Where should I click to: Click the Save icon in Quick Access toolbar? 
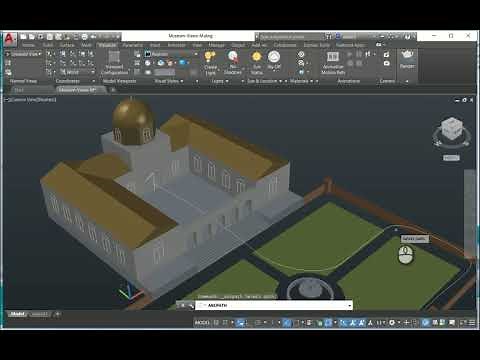click(41, 37)
